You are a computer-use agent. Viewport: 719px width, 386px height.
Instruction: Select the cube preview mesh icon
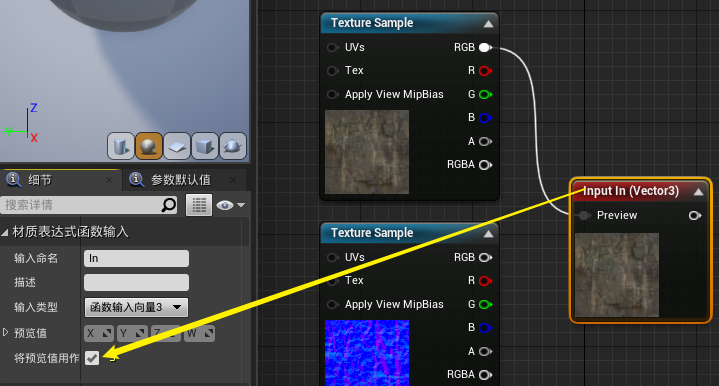coord(205,146)
